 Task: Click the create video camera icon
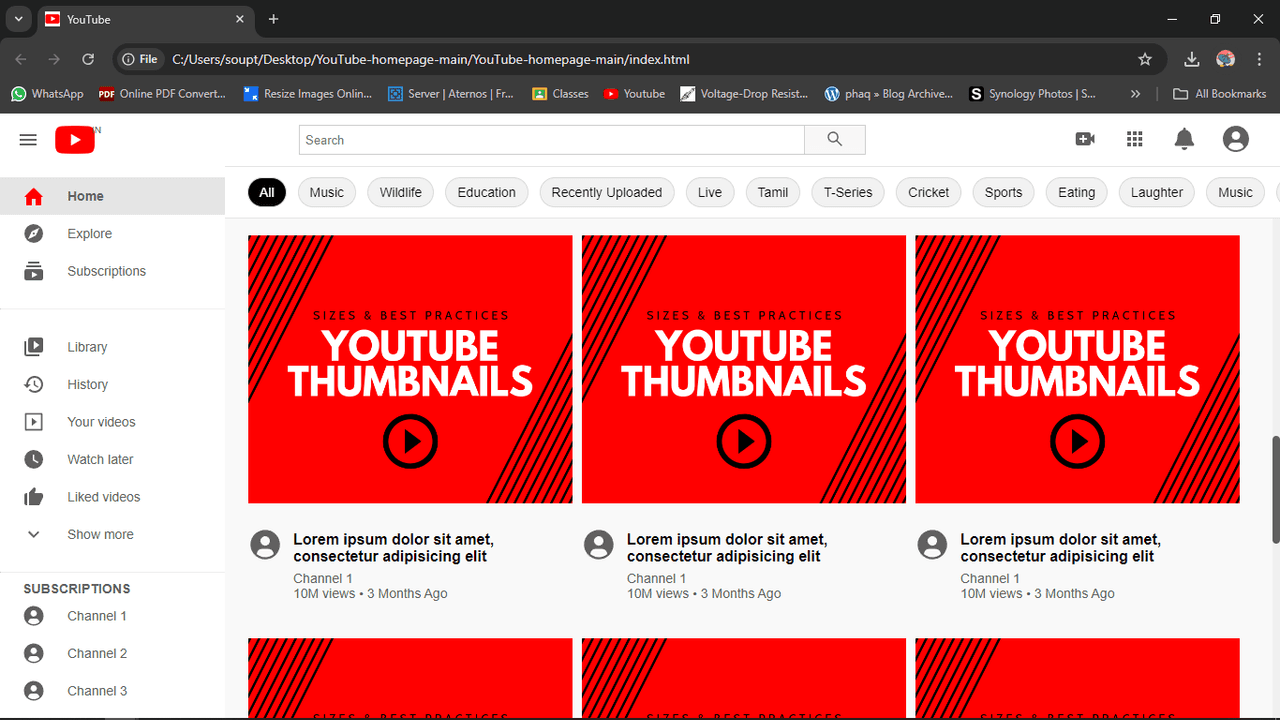point(1085,139)
